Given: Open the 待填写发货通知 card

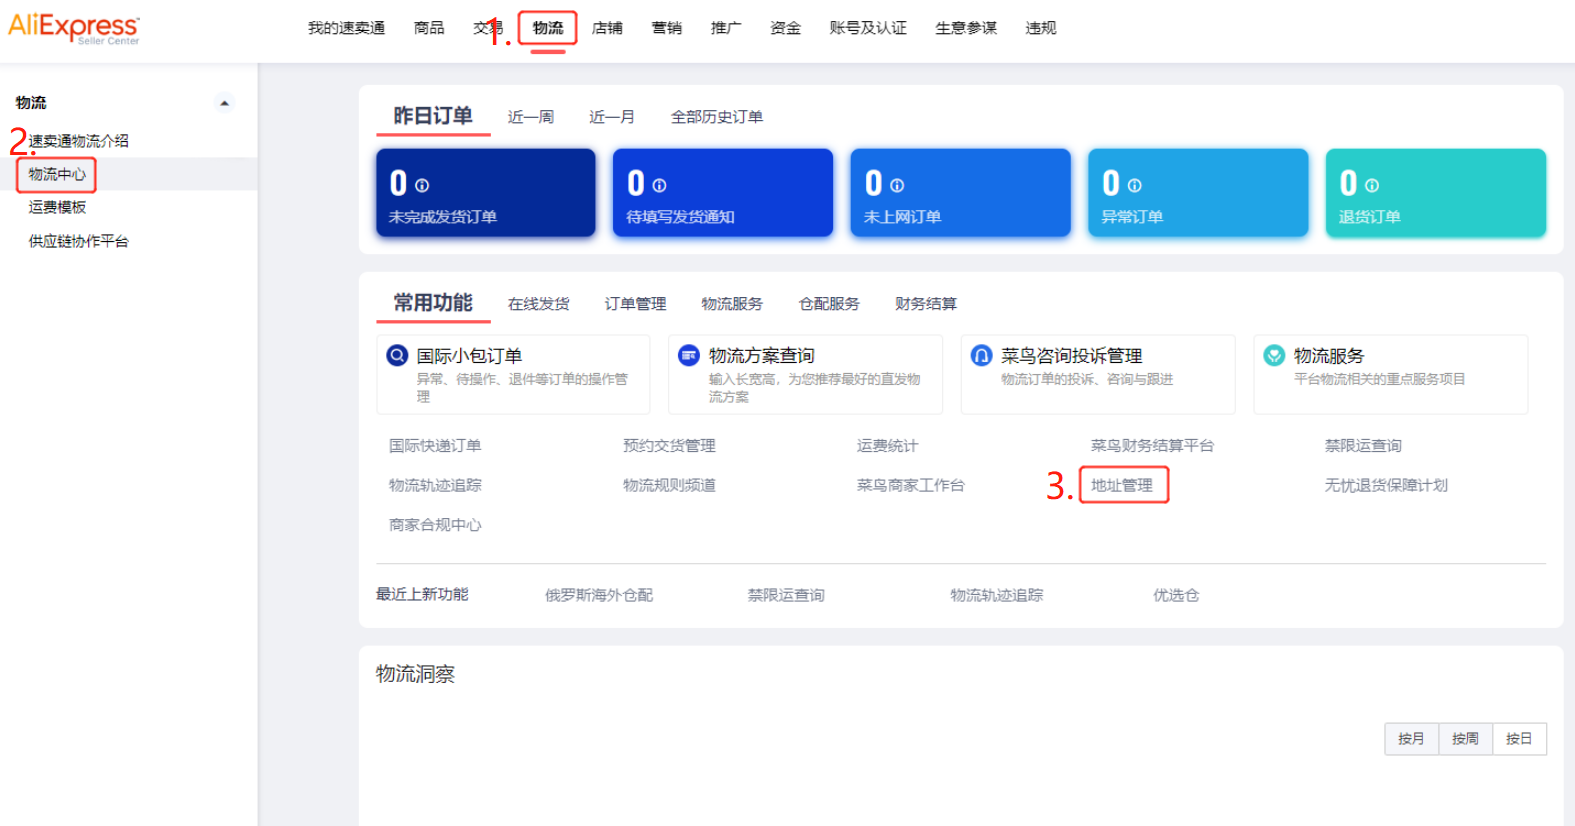Looking at the screenshot, I should [x=723, y=193].
